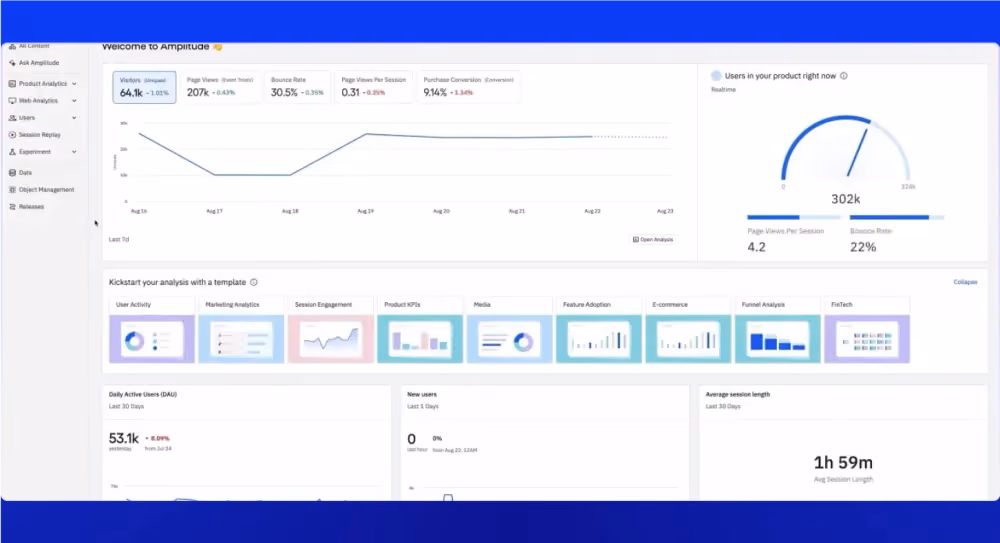
Task: Expand the Users section chevron
Action: click(x=74, y=118)
